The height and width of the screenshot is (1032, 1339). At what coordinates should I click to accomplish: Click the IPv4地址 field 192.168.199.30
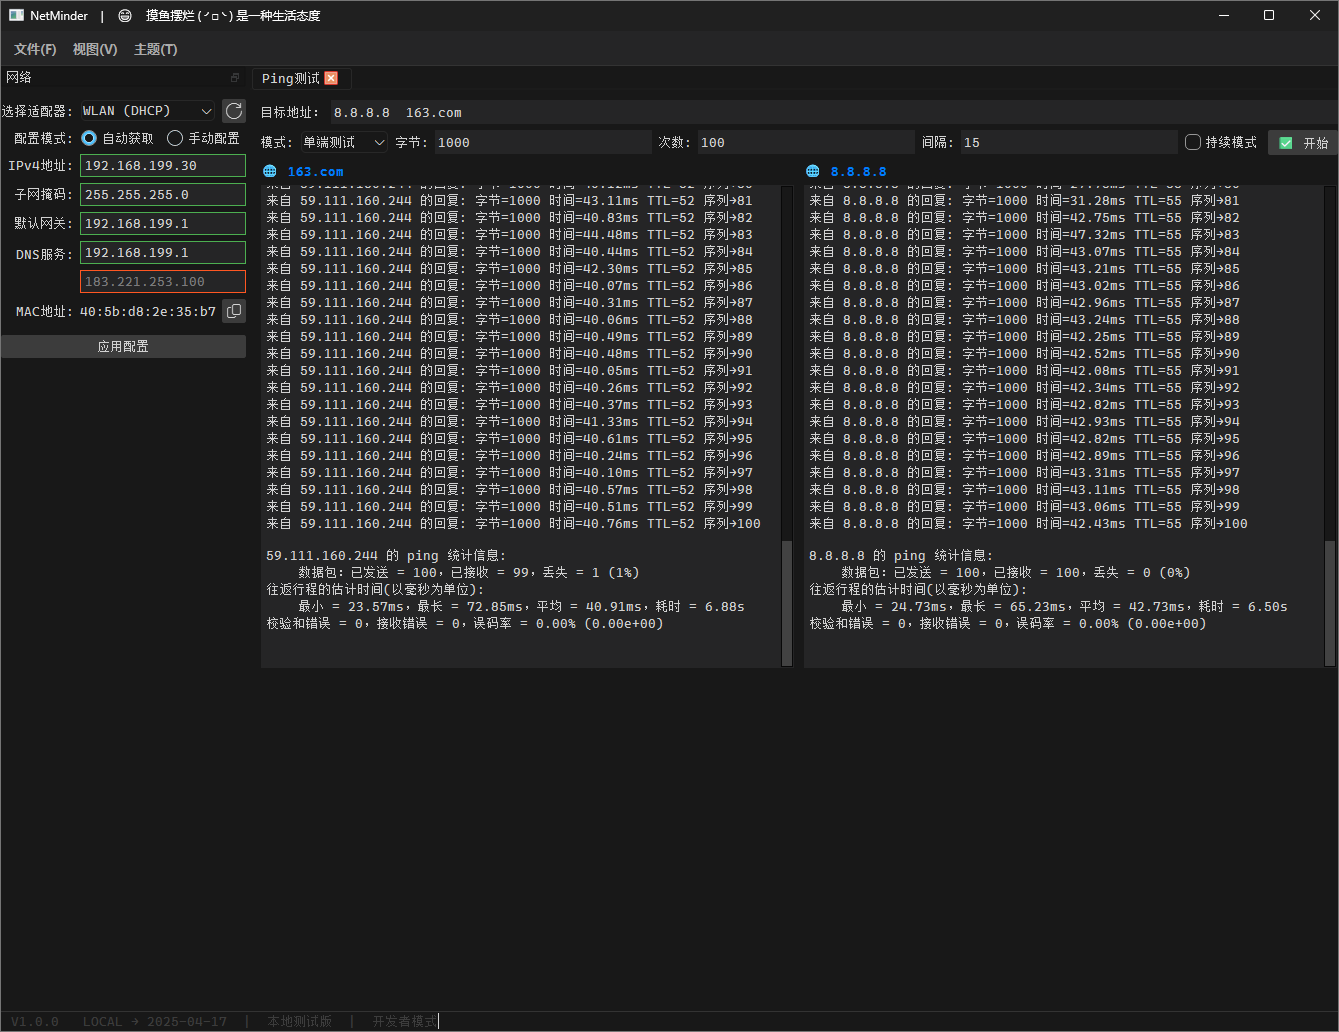163,166
